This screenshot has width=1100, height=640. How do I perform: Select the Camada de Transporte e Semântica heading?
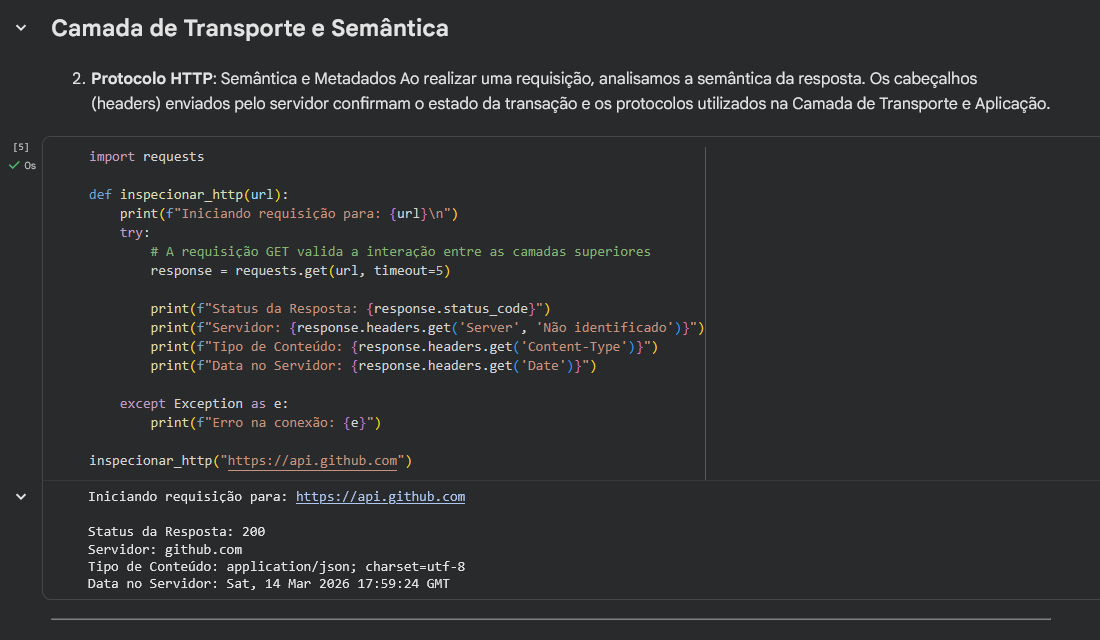click(x=249, y=29)
